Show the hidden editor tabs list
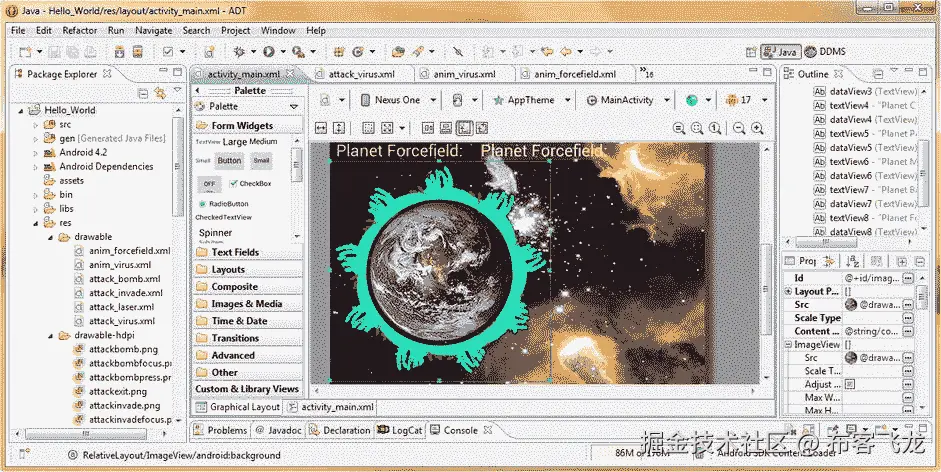The image size is (941, 472). [647, 73]
